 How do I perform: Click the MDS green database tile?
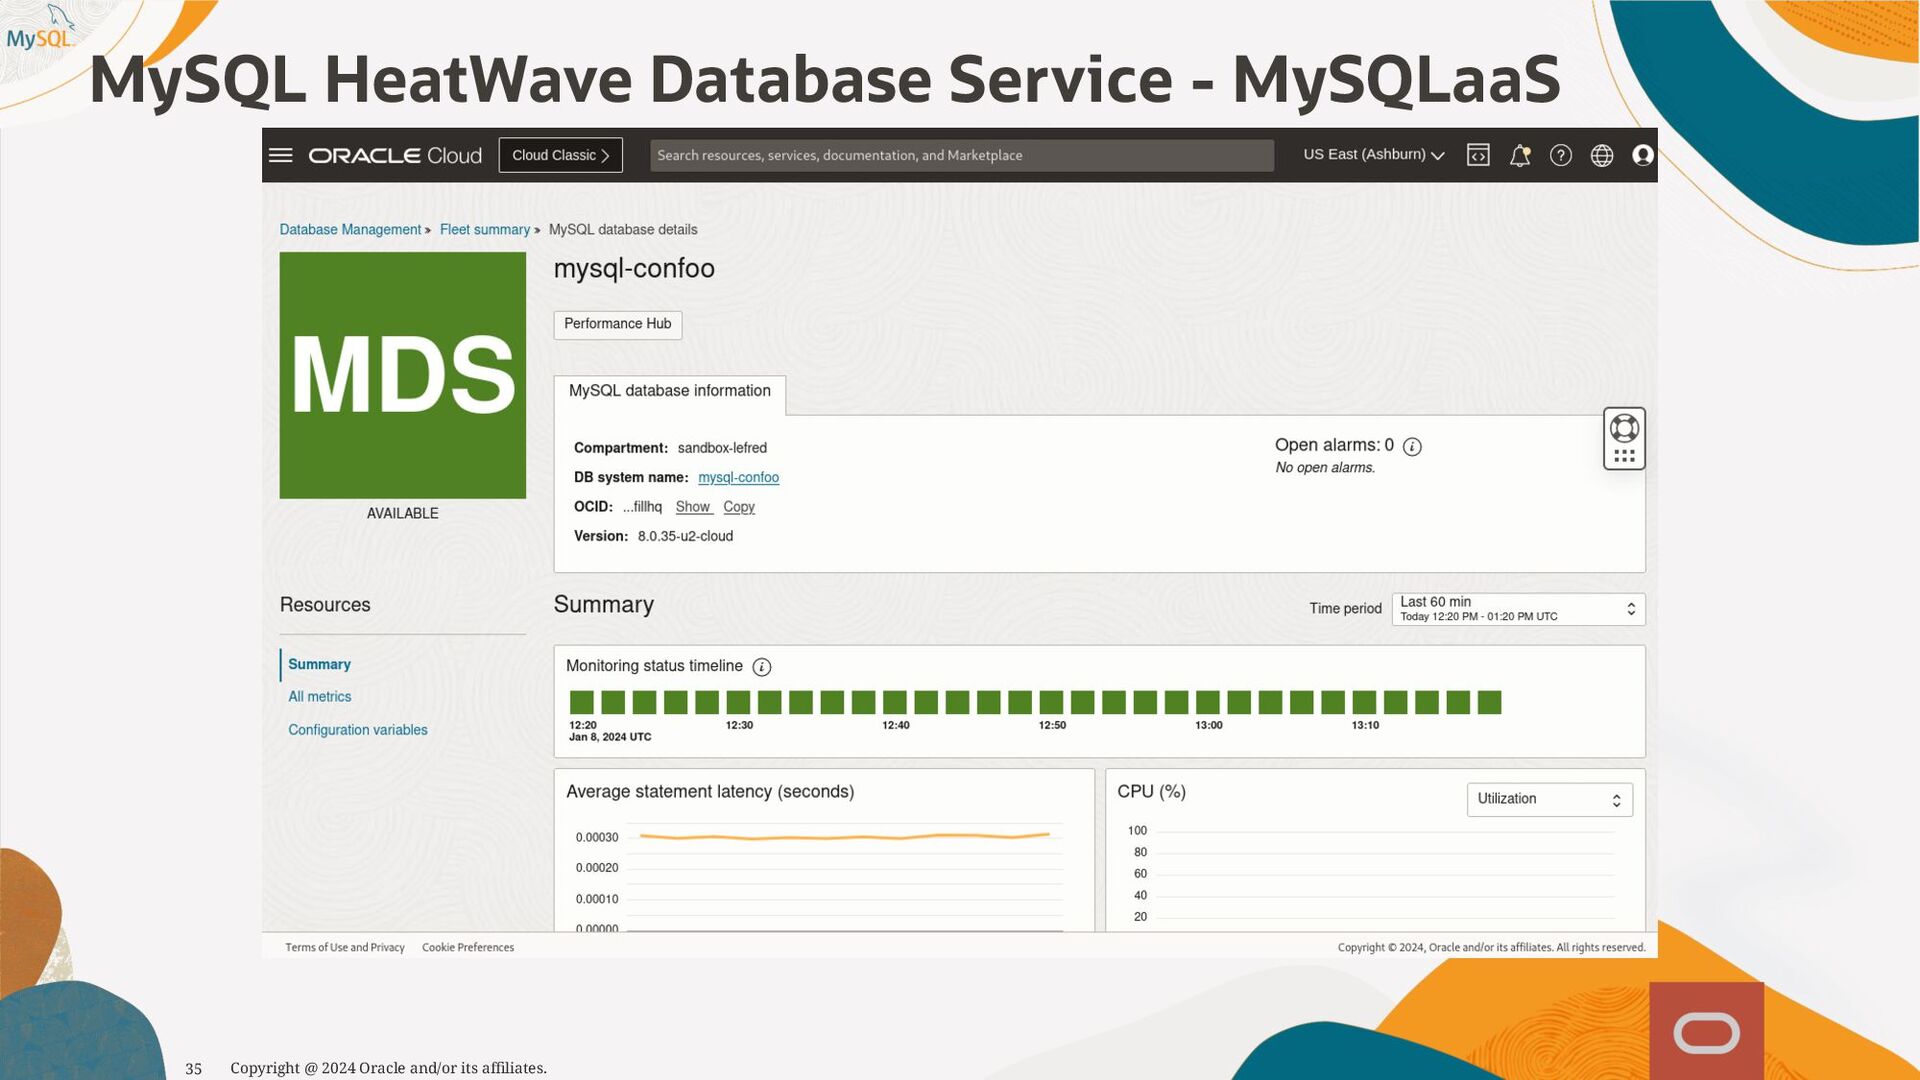(x=403, y=375)
